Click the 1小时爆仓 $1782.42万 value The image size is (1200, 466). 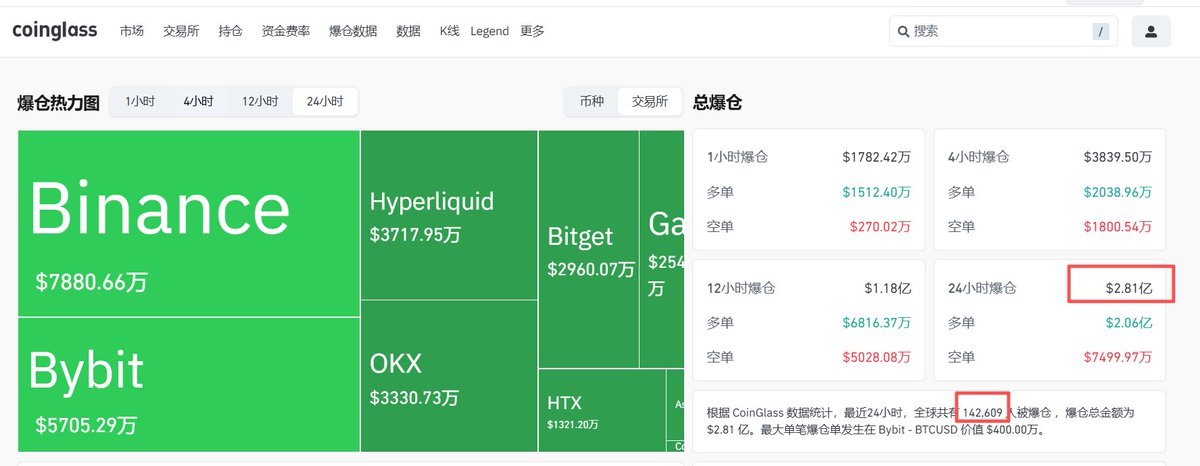[876, 157]
